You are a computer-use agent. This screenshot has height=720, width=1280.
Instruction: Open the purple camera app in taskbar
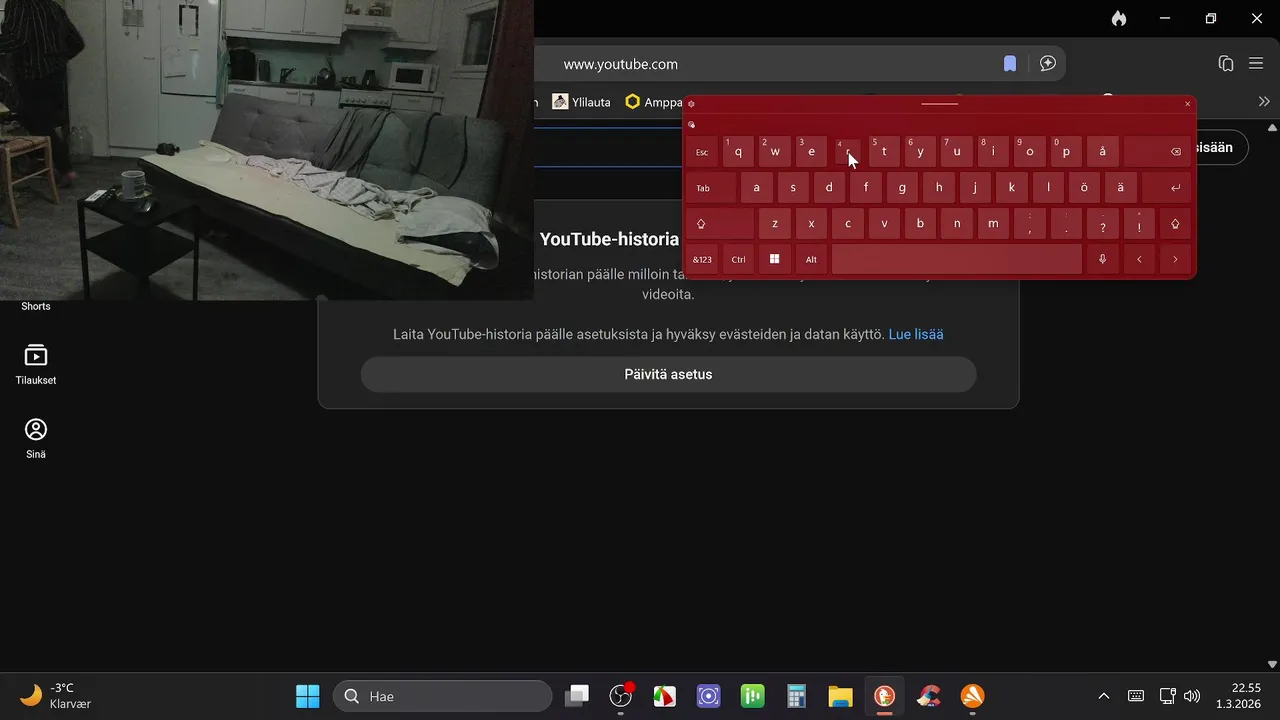[709, 696]
